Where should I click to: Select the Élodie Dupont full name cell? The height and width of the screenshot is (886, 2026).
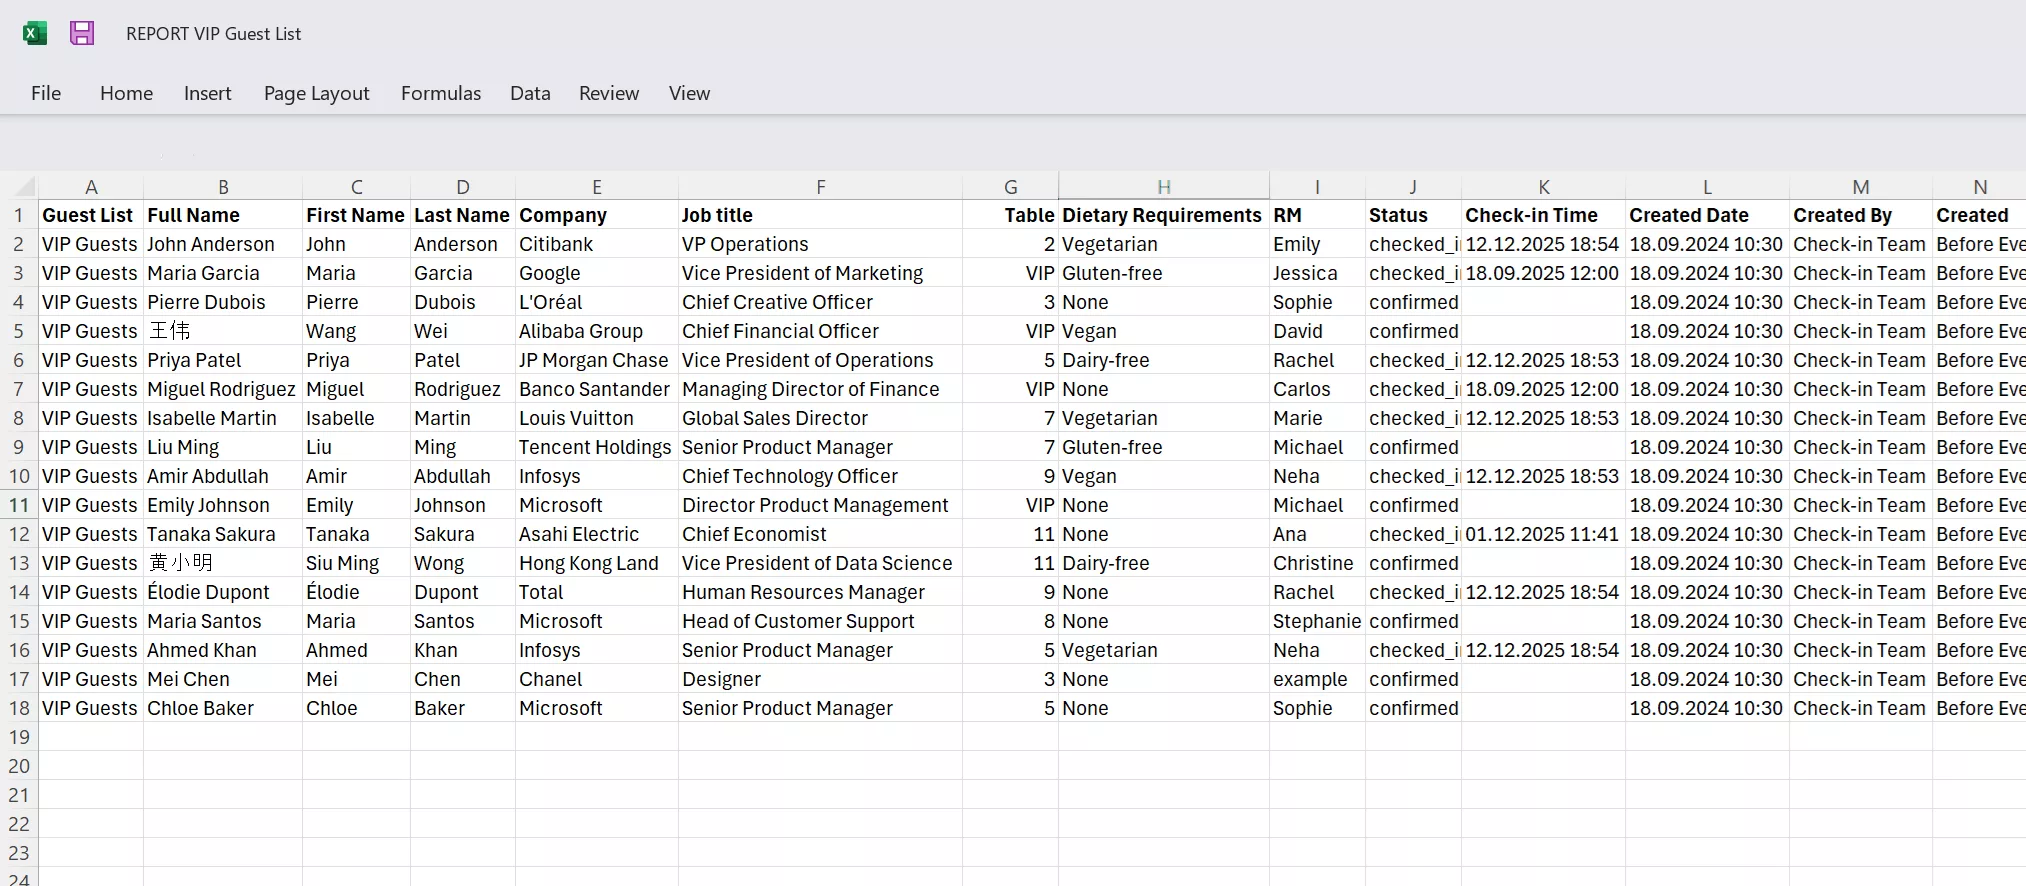pyautogui.click(x=223, y=592)
